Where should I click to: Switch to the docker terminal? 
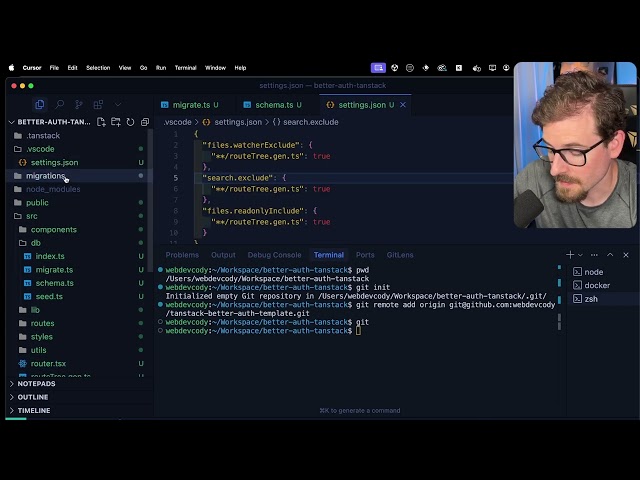point(603,285)
